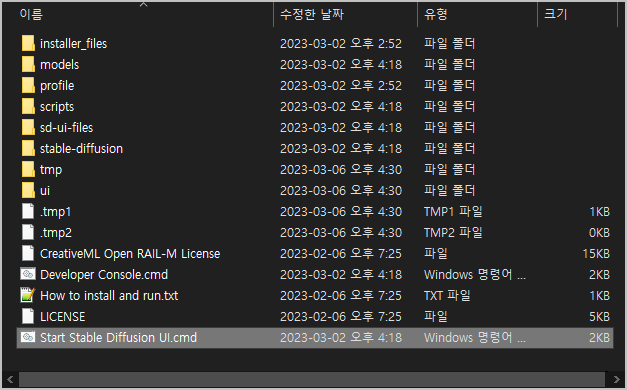Click the .tmp2 file icon
627x390 pixels.
click(28, 232)
